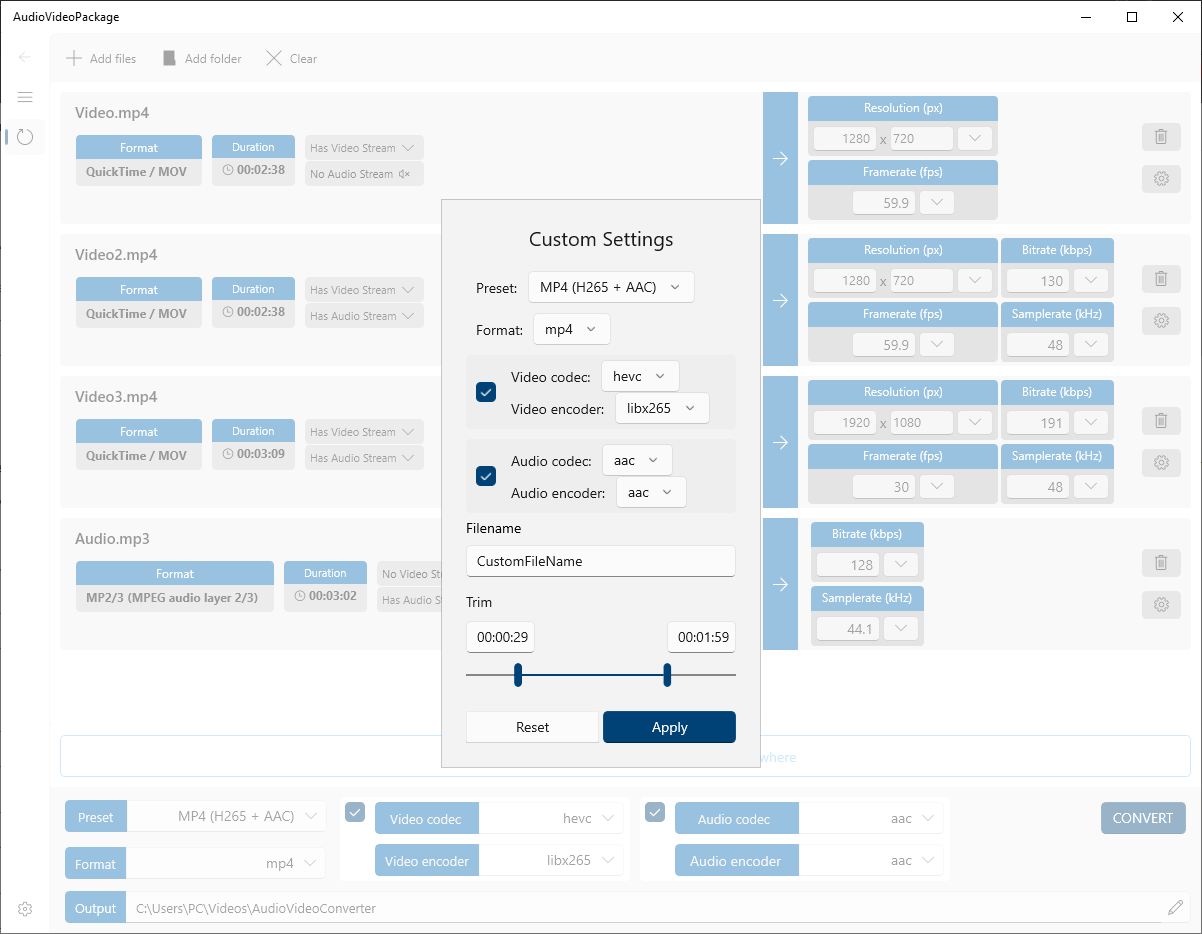
Task: Click the 1920 resolution width field
Action: (845, 422)
